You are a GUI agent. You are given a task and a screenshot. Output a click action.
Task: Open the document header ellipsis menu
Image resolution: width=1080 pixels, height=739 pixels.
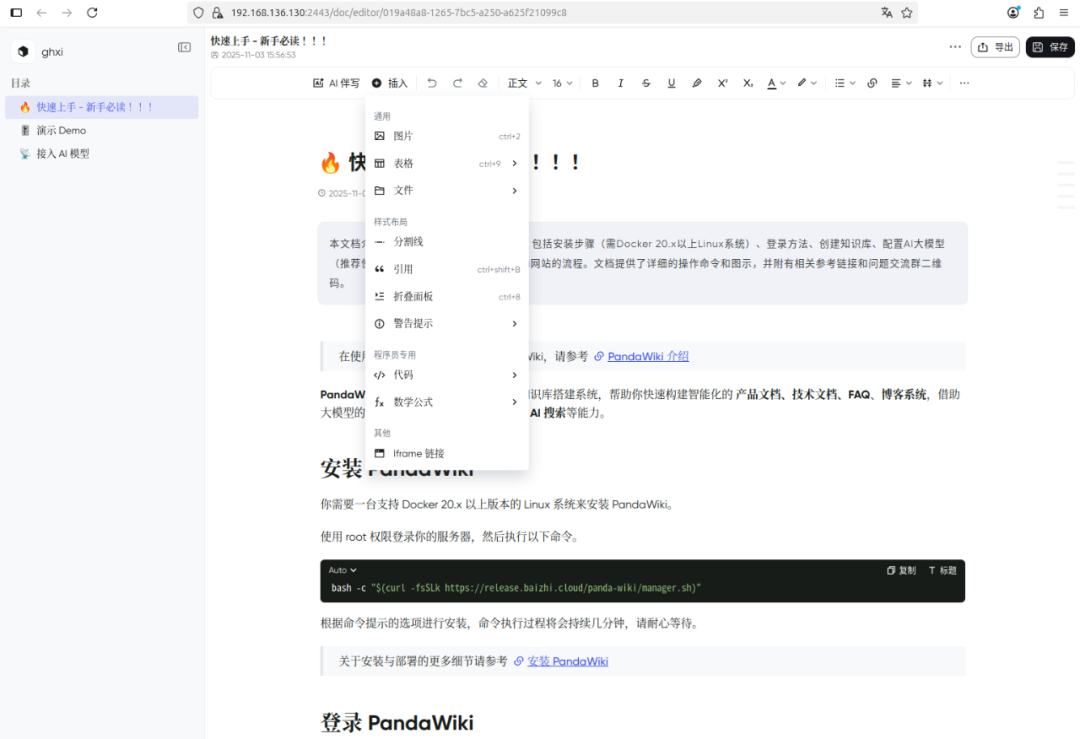pyautogui.click(x=955, y=47)
